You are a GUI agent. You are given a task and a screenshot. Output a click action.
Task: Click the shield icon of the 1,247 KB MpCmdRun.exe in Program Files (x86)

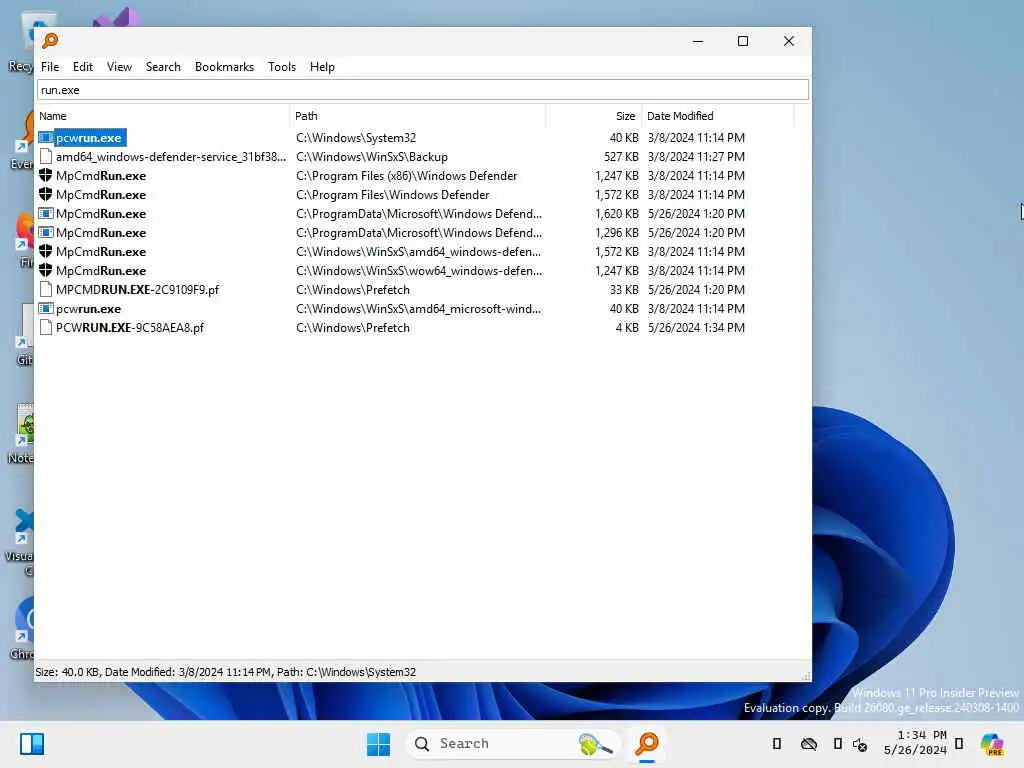(46, 176)
